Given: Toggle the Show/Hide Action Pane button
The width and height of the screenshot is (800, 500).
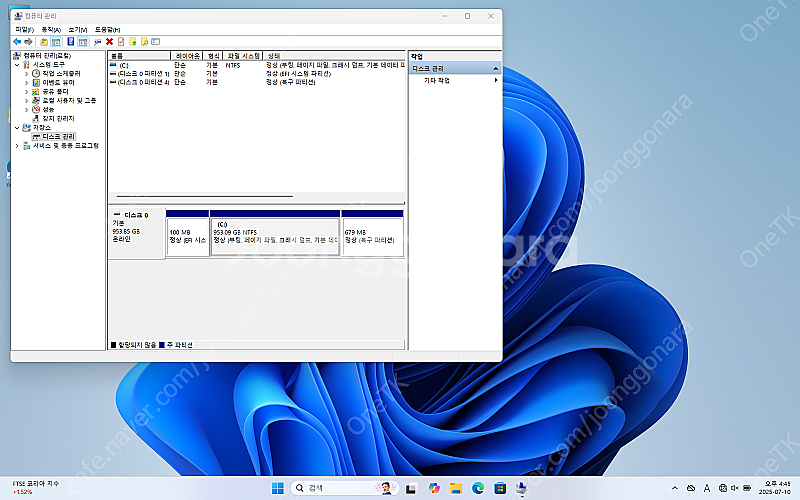Looking at the screenshot, I should click(83, 42).
